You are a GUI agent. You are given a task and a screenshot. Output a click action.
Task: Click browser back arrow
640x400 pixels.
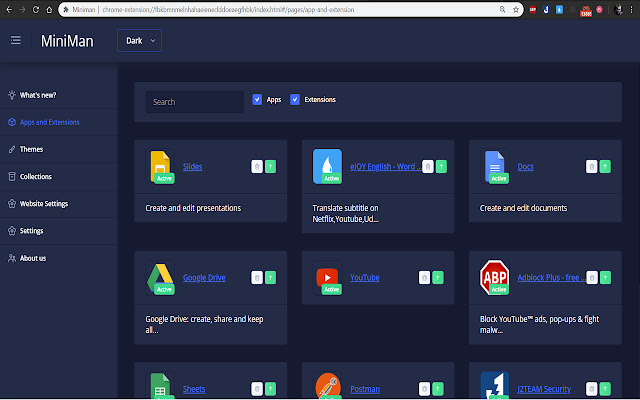tap(9, 9)
